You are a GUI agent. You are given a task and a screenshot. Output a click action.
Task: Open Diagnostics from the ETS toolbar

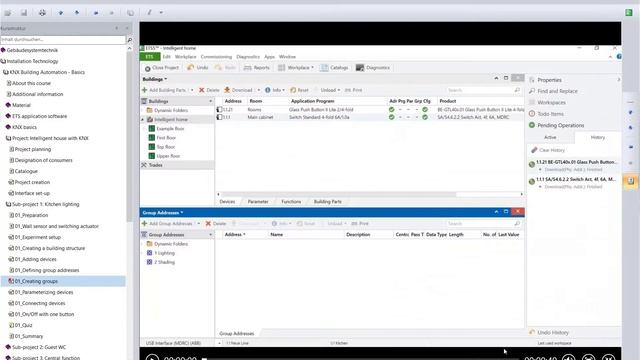coord(373,68)
